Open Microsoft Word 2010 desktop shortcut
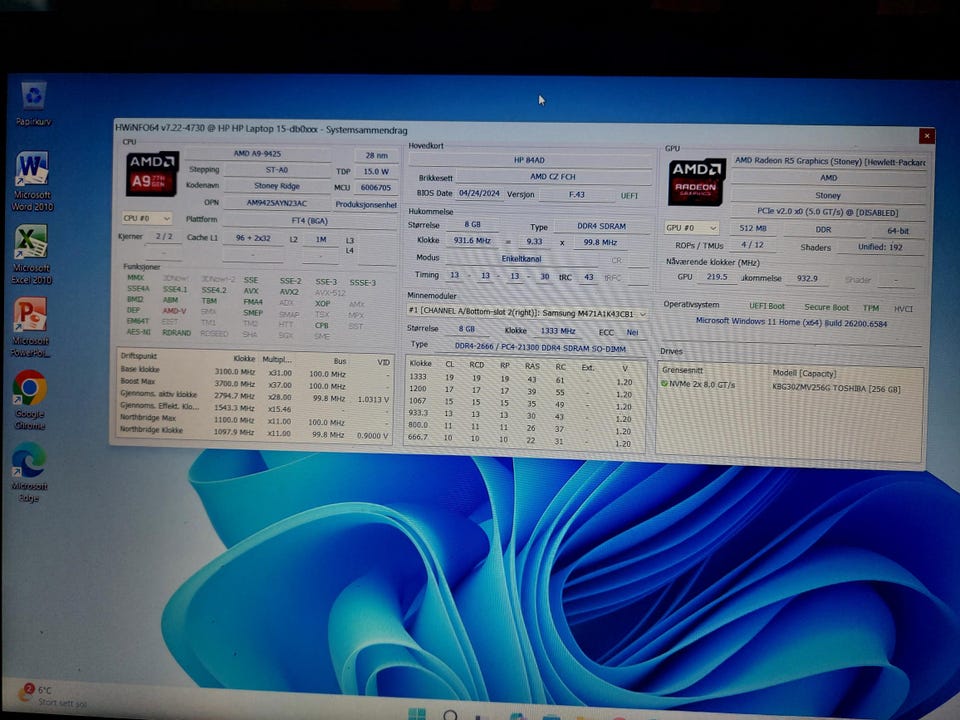Viewport: 960px width, 720px height. [32, 181]
